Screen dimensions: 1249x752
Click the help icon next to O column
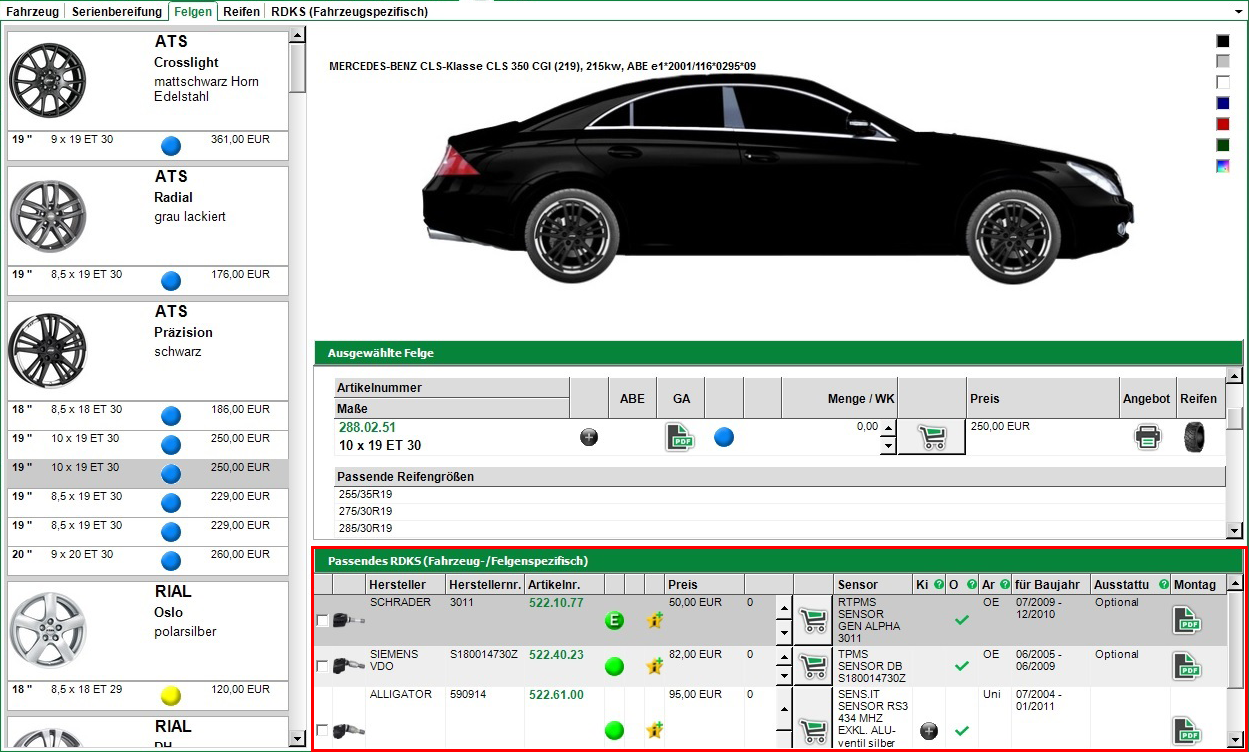tap(972, 584)
